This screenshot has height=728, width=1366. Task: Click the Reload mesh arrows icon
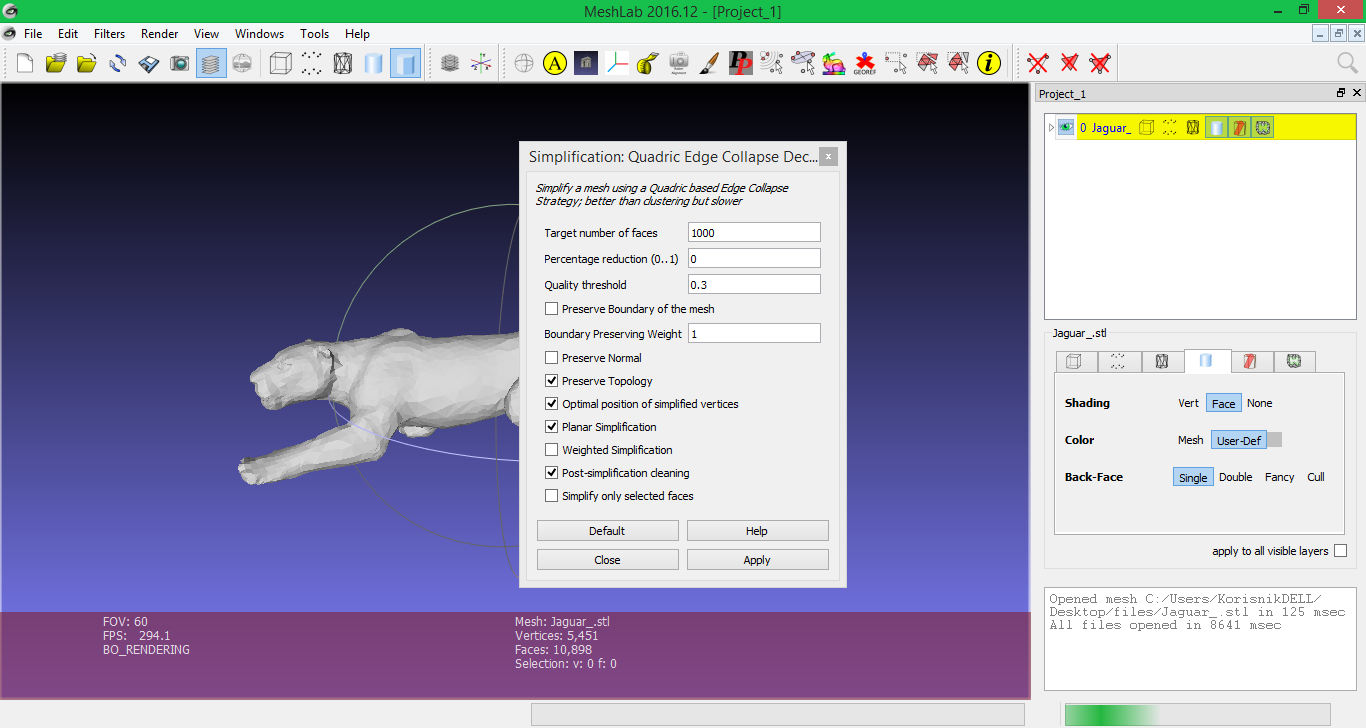(118, 64)
